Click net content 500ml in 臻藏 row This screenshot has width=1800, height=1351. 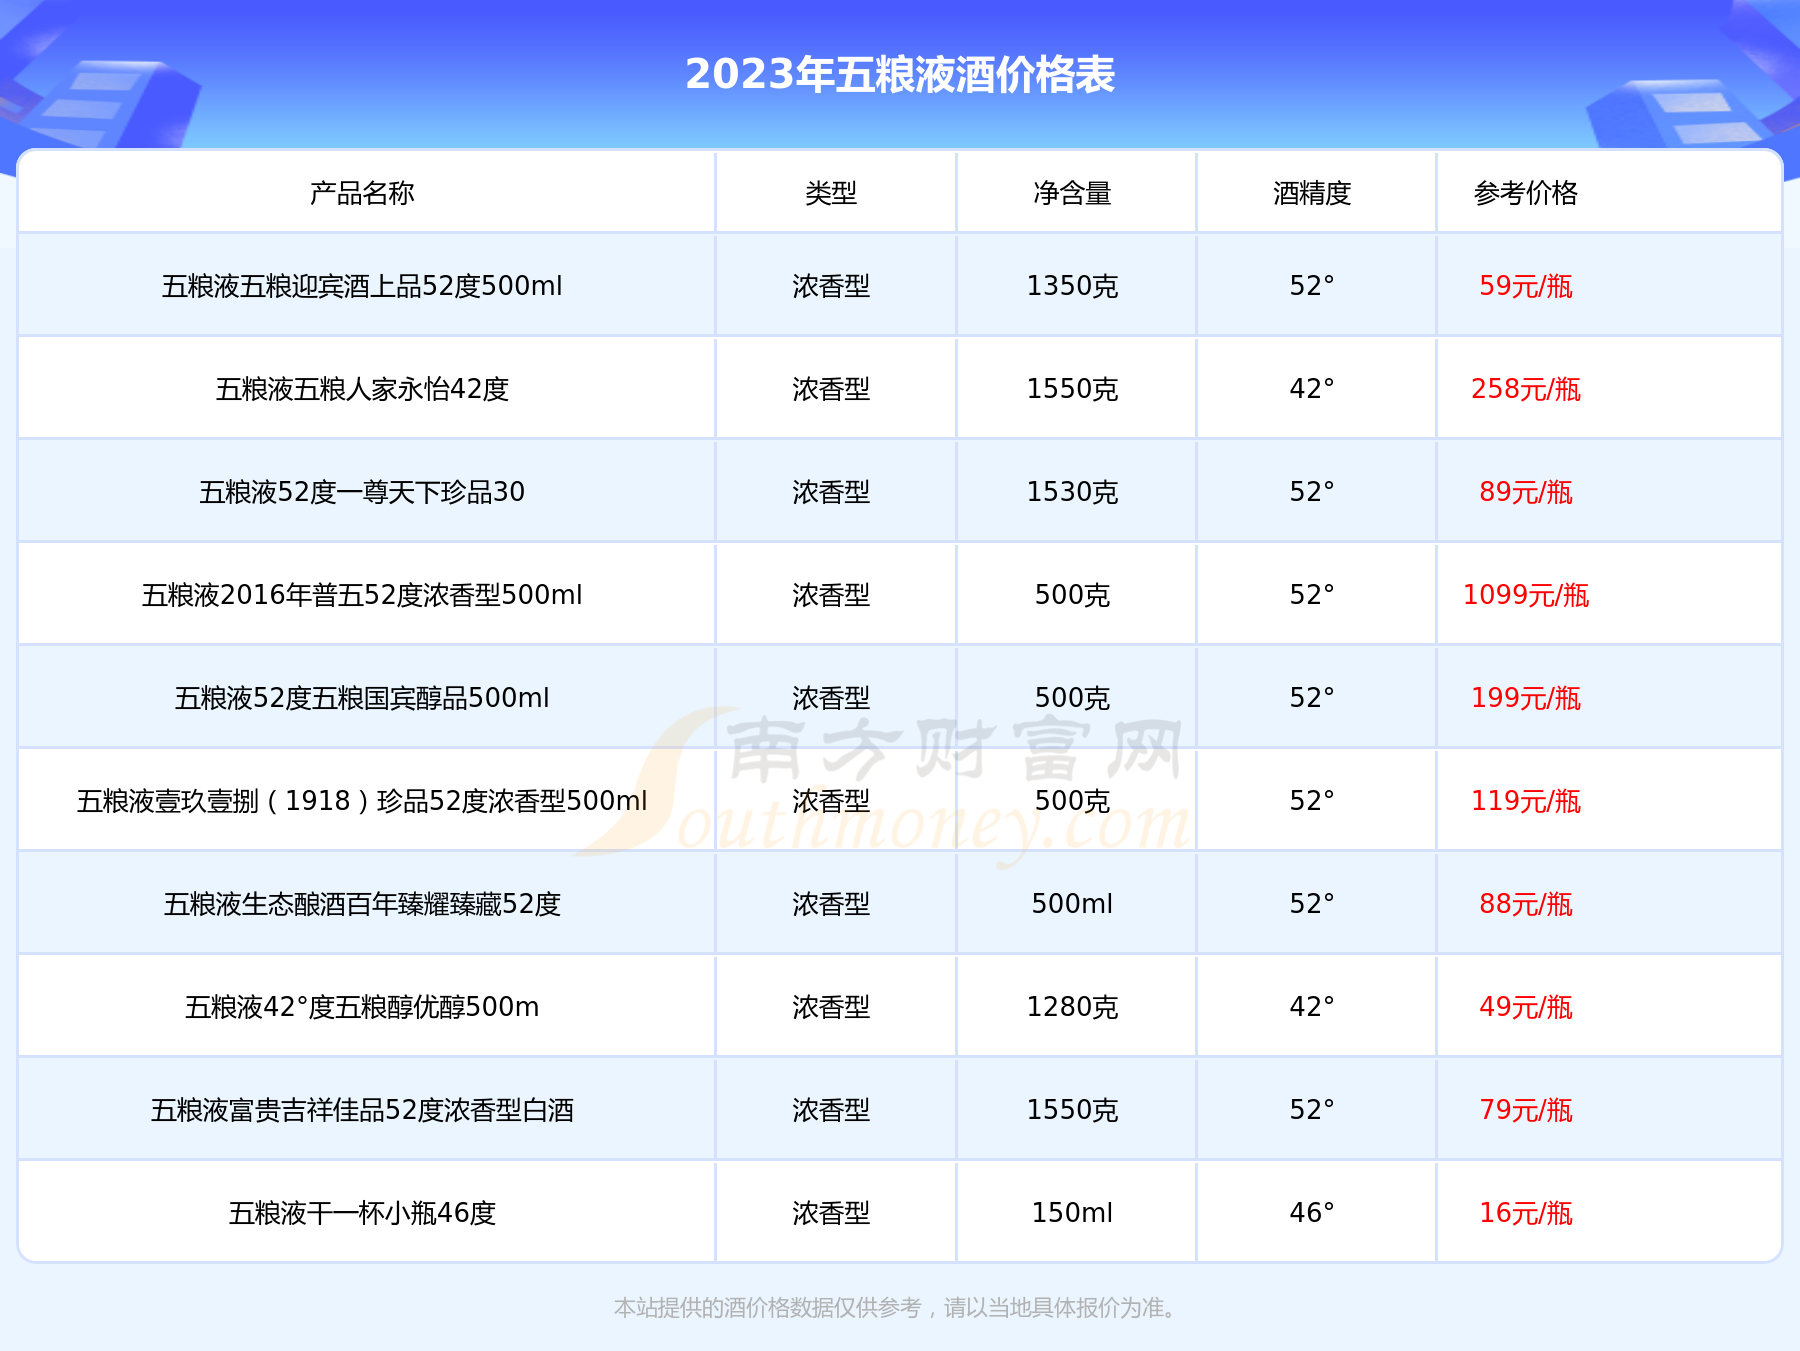[x=1072, y=904]
